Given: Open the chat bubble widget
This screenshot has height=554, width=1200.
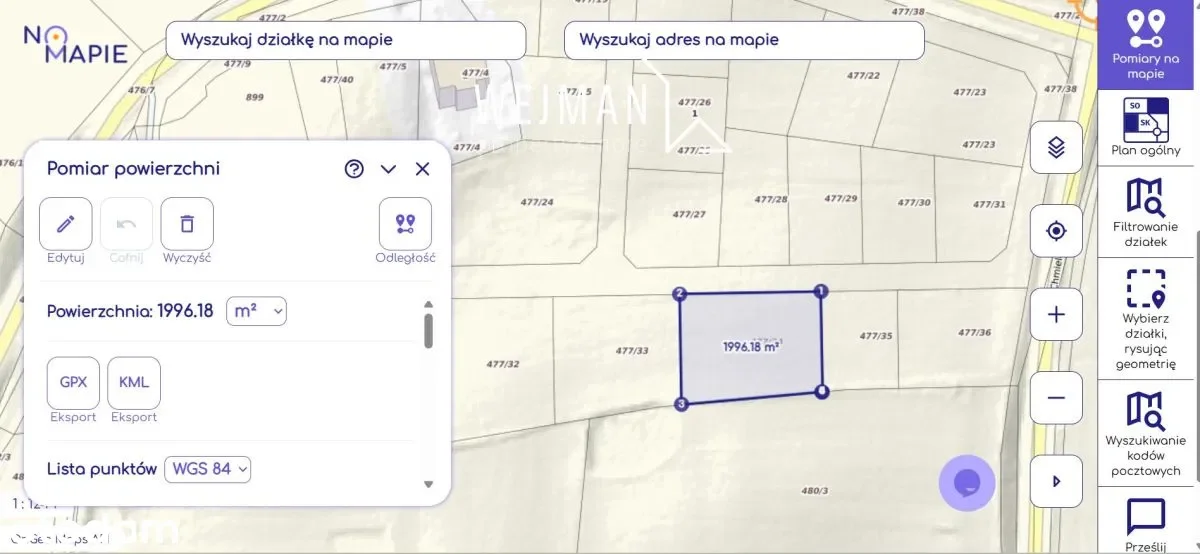Looking at the screenshot, I should click(967, 483).
